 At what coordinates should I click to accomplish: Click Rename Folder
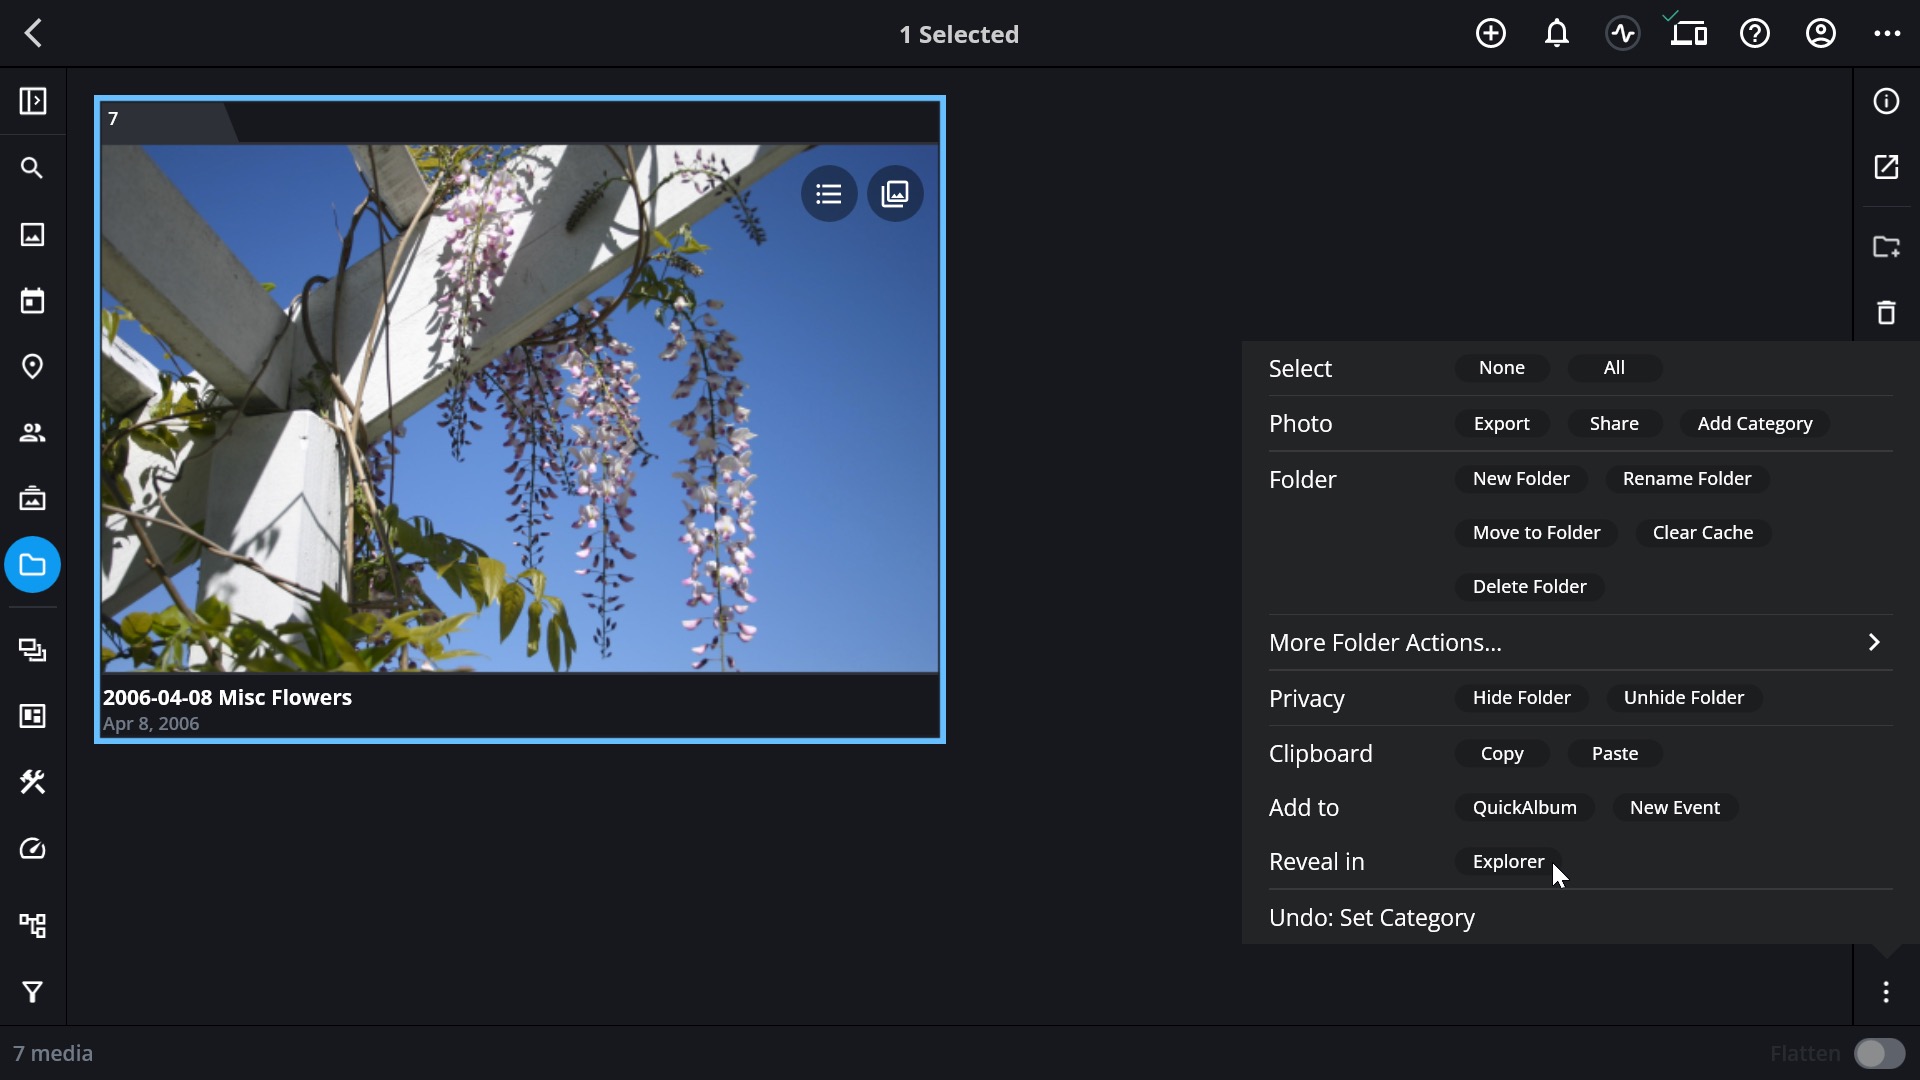[1687, 479]
